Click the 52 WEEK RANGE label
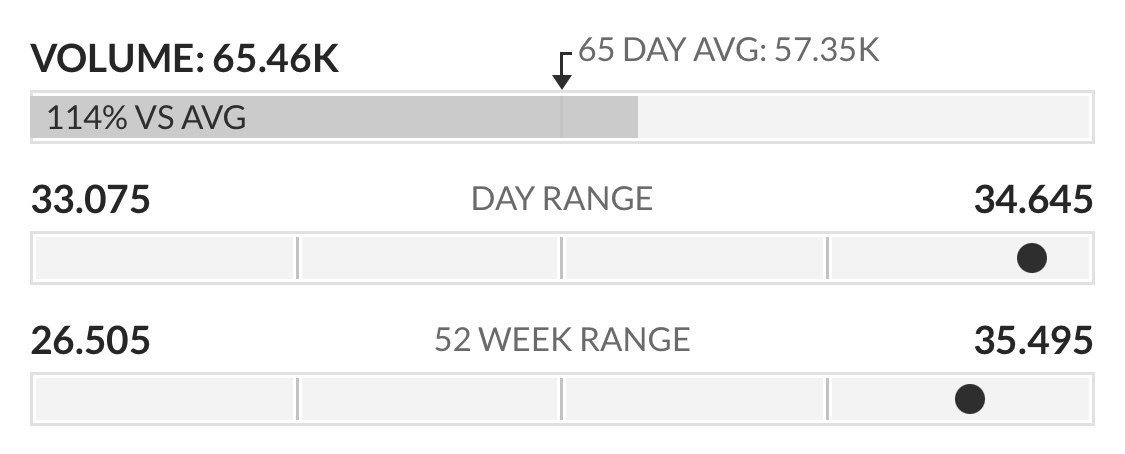Screen dimensions: 1125x454 [562, 339]
